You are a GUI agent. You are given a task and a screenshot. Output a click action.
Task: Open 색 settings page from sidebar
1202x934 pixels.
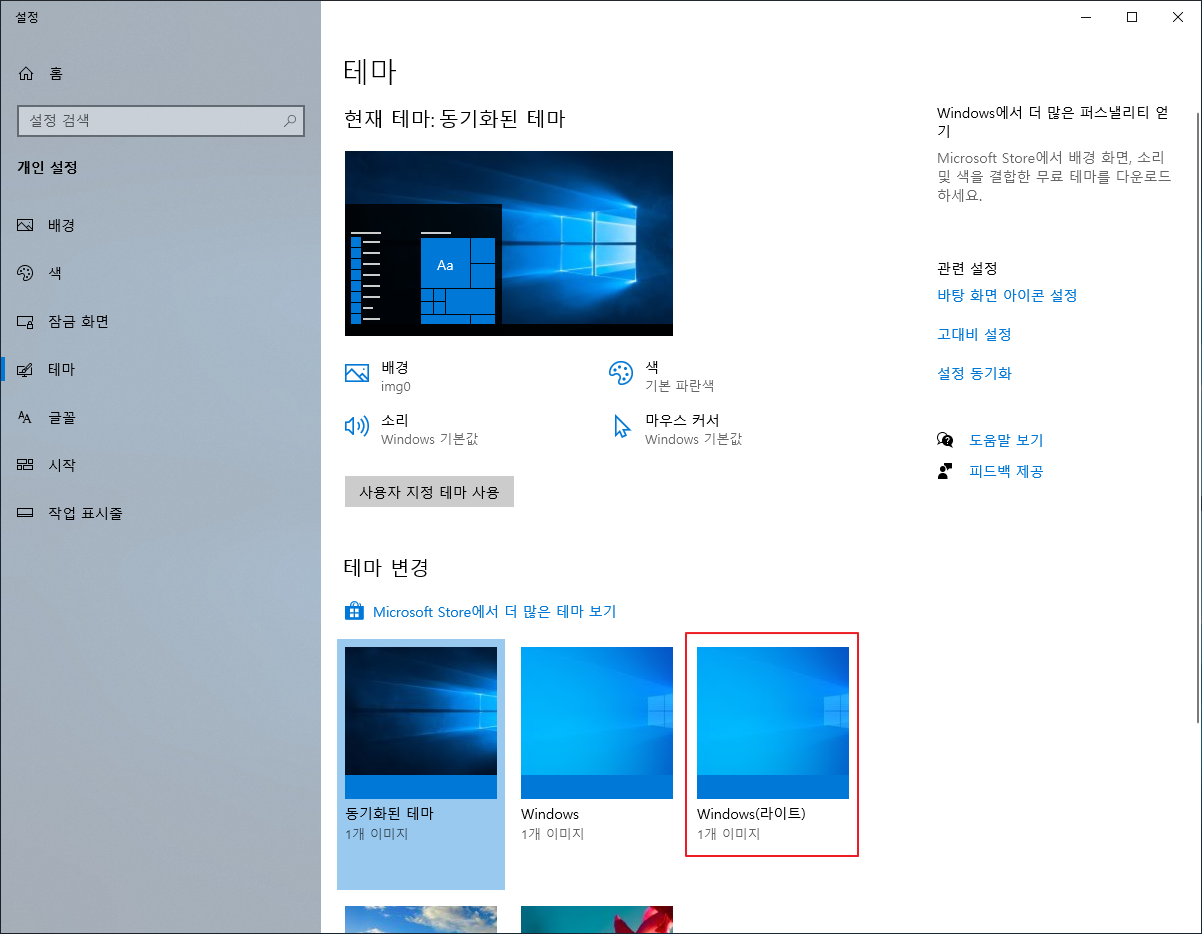click(x=160, y=273)
